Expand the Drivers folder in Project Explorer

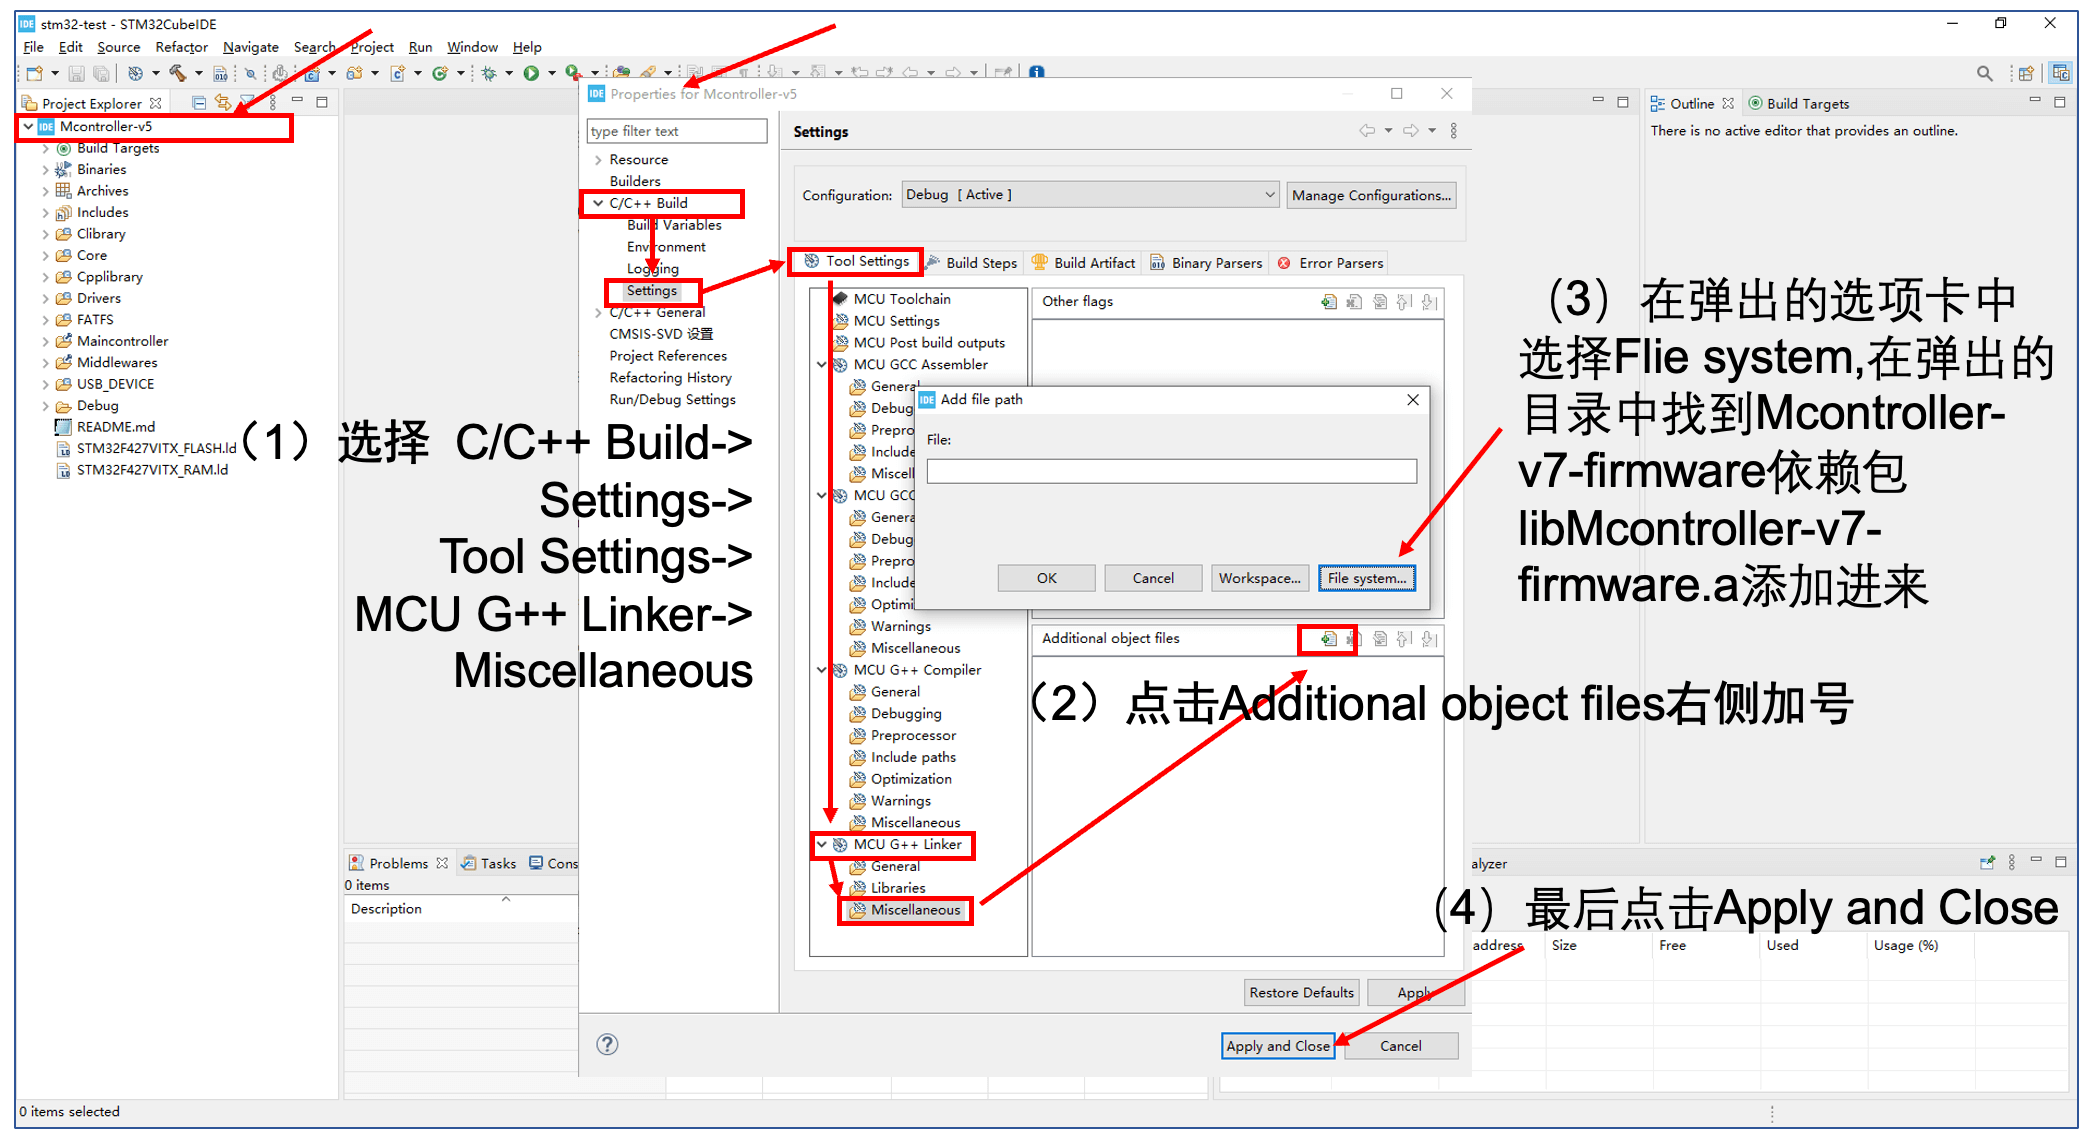pyautogui.click(x=45, y=298)
